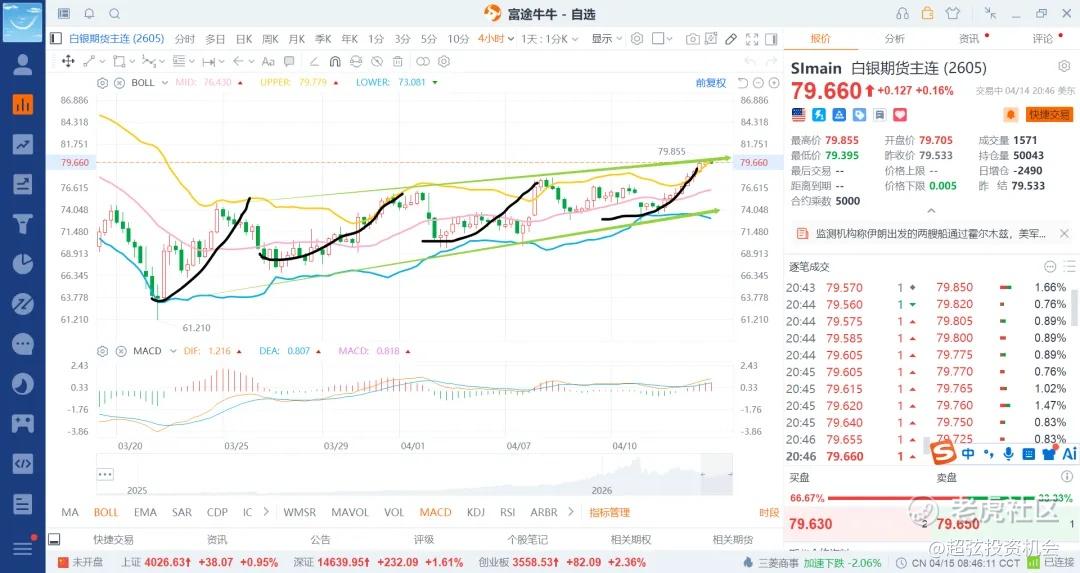Toggle the MACD indicator at bottom
Image resolution: width=1080 pixels, height=573 pixels.
pyautogui.click(x=435, y=512)
